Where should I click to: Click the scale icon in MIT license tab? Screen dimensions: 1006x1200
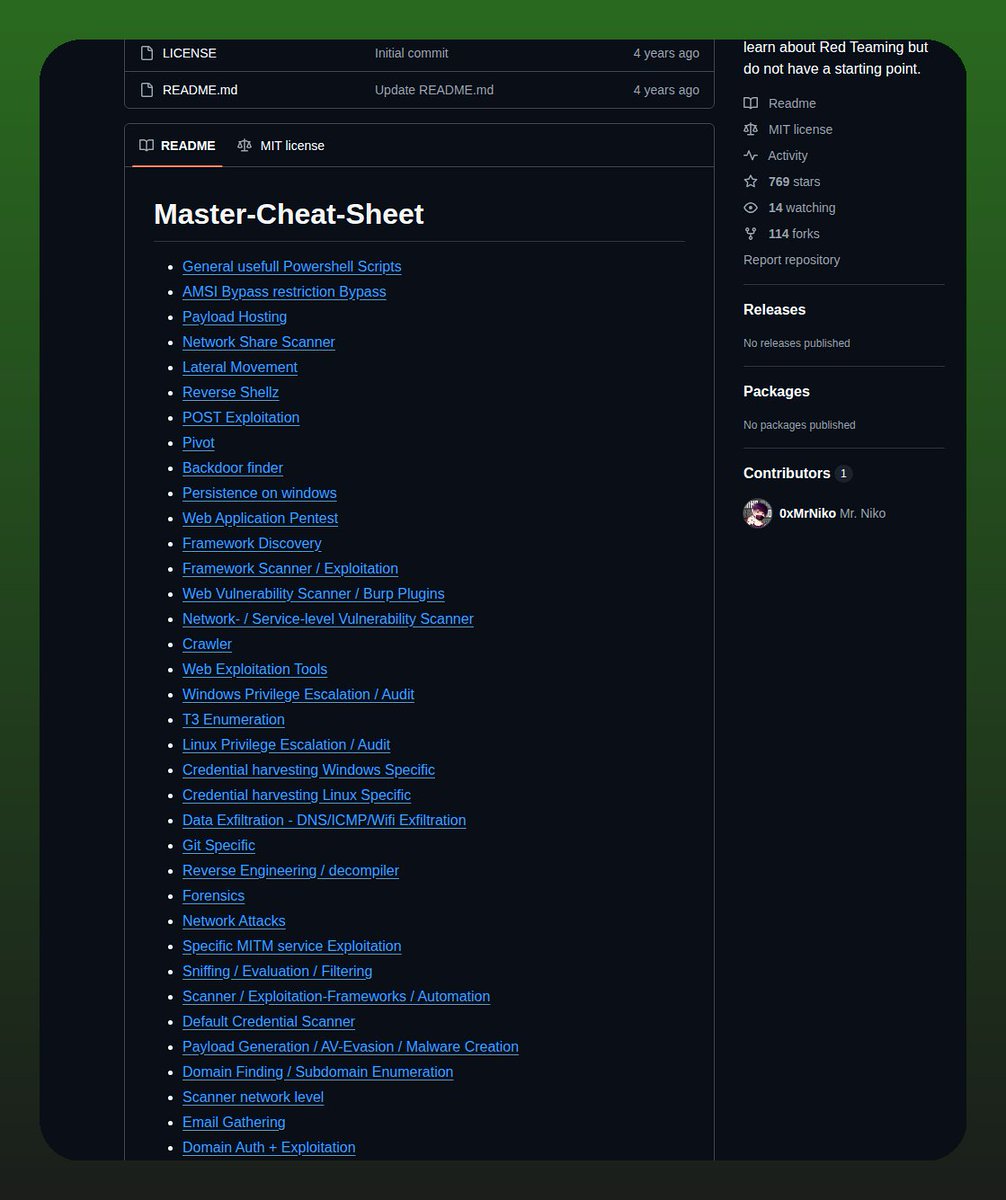coord(245,145)
